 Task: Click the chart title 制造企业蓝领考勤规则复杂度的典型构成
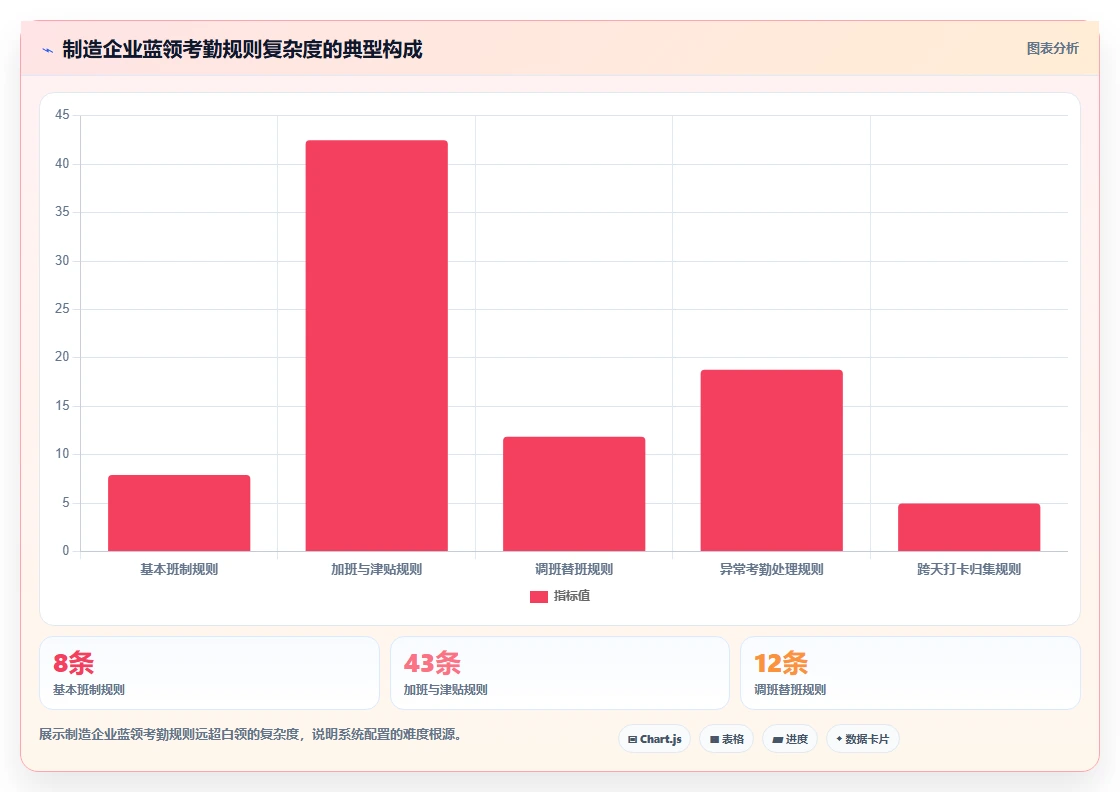[242, 49]
